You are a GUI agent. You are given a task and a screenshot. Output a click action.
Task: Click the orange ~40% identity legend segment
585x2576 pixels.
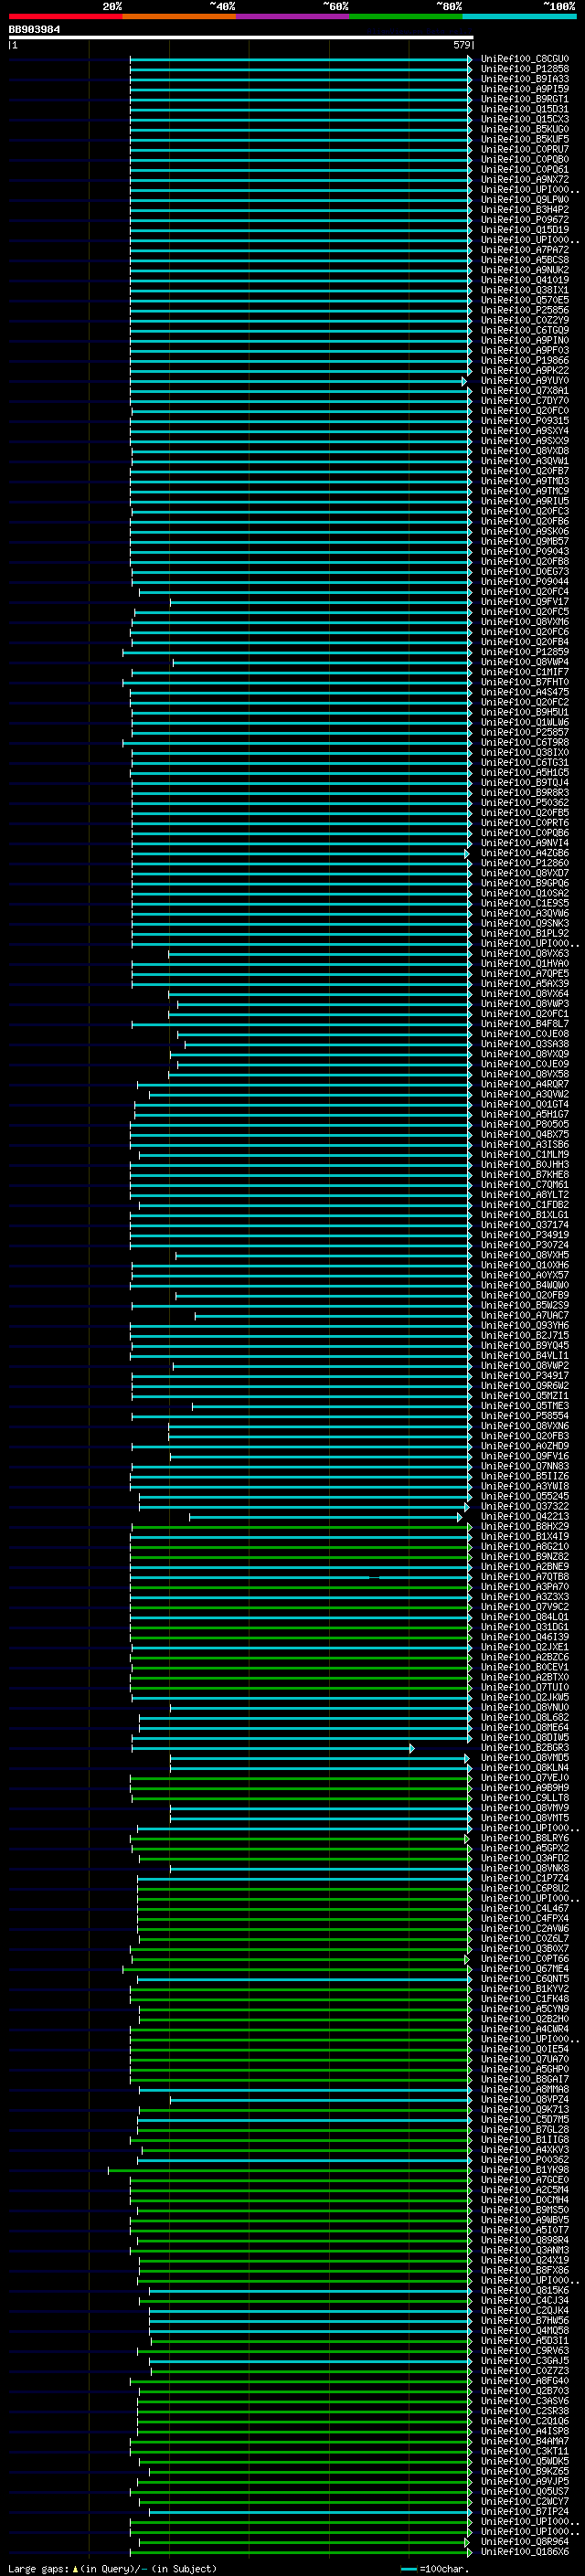(179, 16)
